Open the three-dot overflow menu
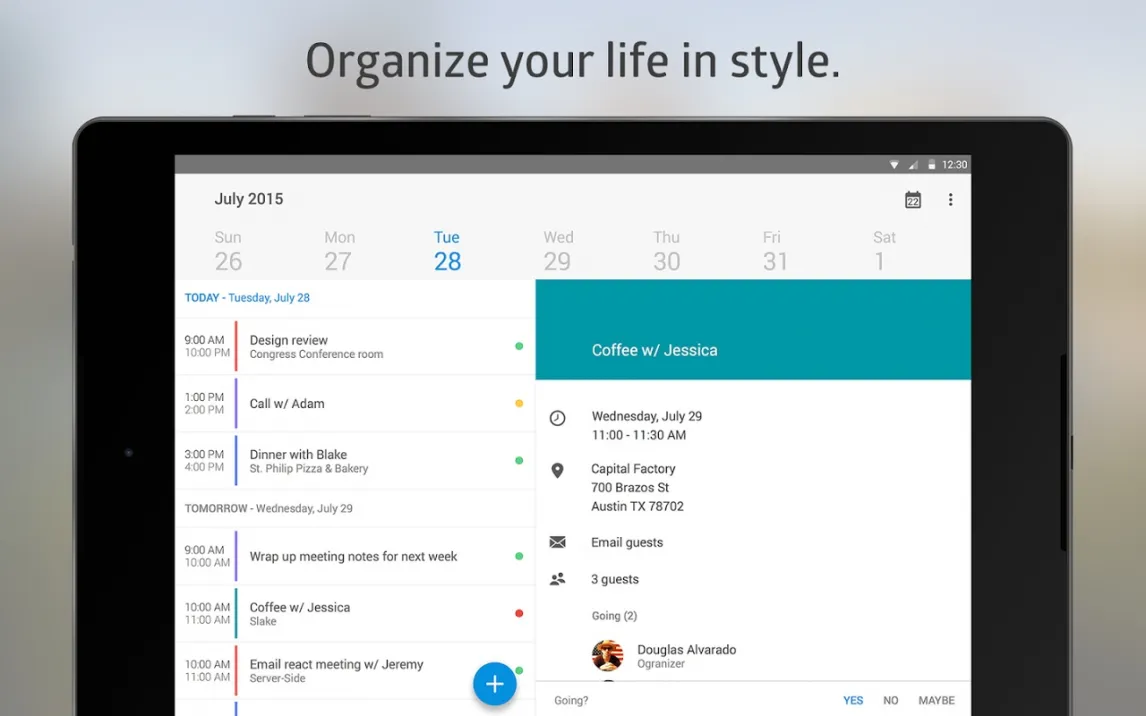1146x716 pixels. click(x=950, y=200)
